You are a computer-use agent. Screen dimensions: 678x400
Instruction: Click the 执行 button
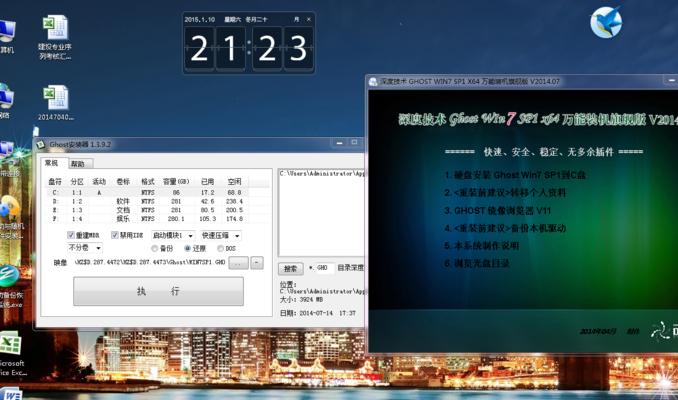pos(158,291)
